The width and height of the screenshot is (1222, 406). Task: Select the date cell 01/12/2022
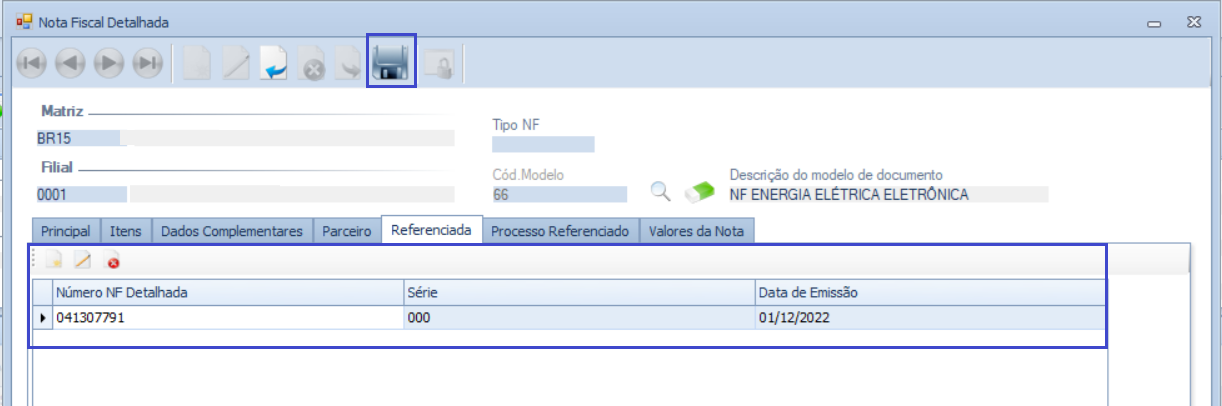930,317
